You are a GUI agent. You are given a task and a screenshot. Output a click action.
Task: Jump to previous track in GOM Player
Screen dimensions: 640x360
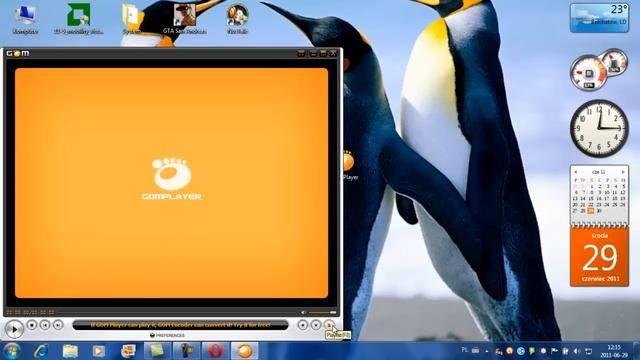coord(45,325)
